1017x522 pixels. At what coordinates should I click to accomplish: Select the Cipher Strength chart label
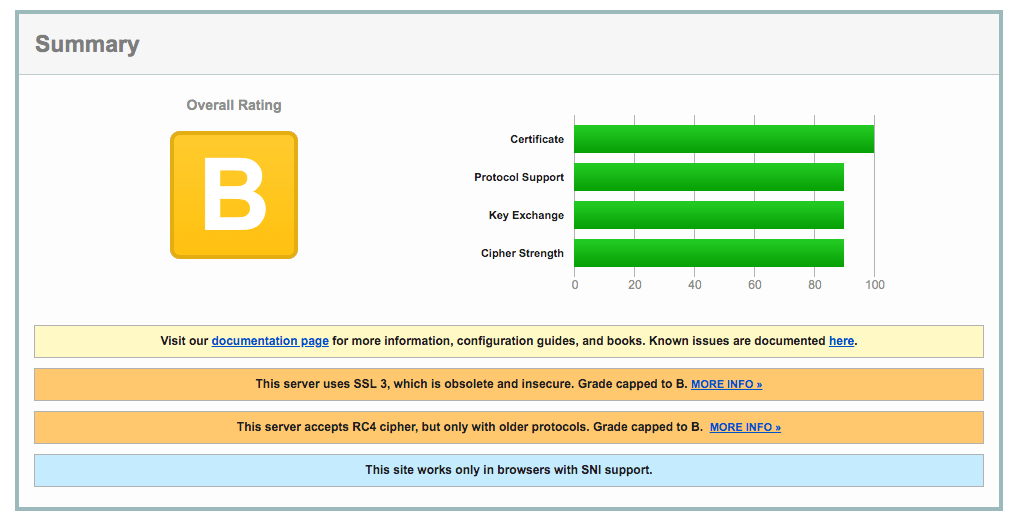click(522, 253)
